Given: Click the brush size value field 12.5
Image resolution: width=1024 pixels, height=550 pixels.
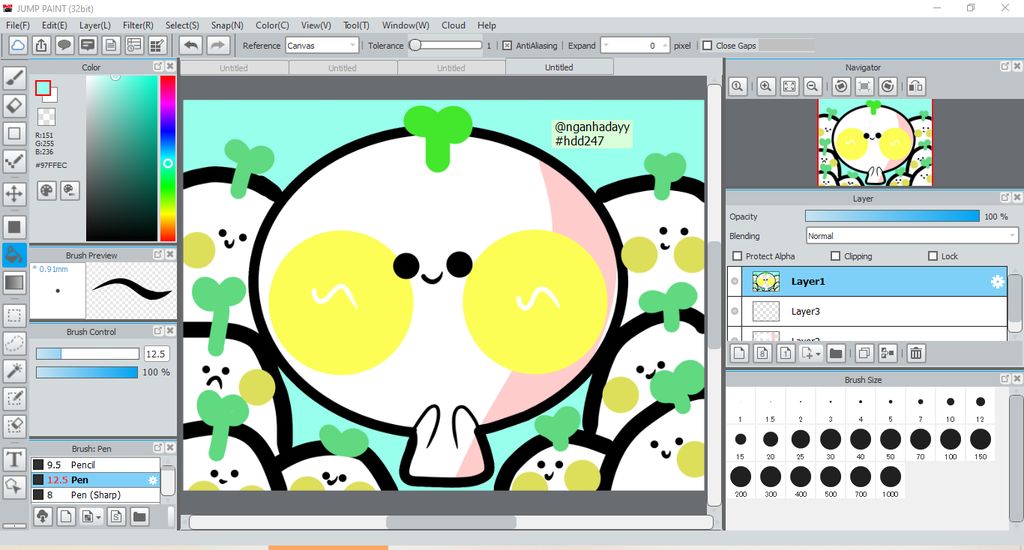Looking at the screenshot, I should pyautogui.click(x=156, y=353).
